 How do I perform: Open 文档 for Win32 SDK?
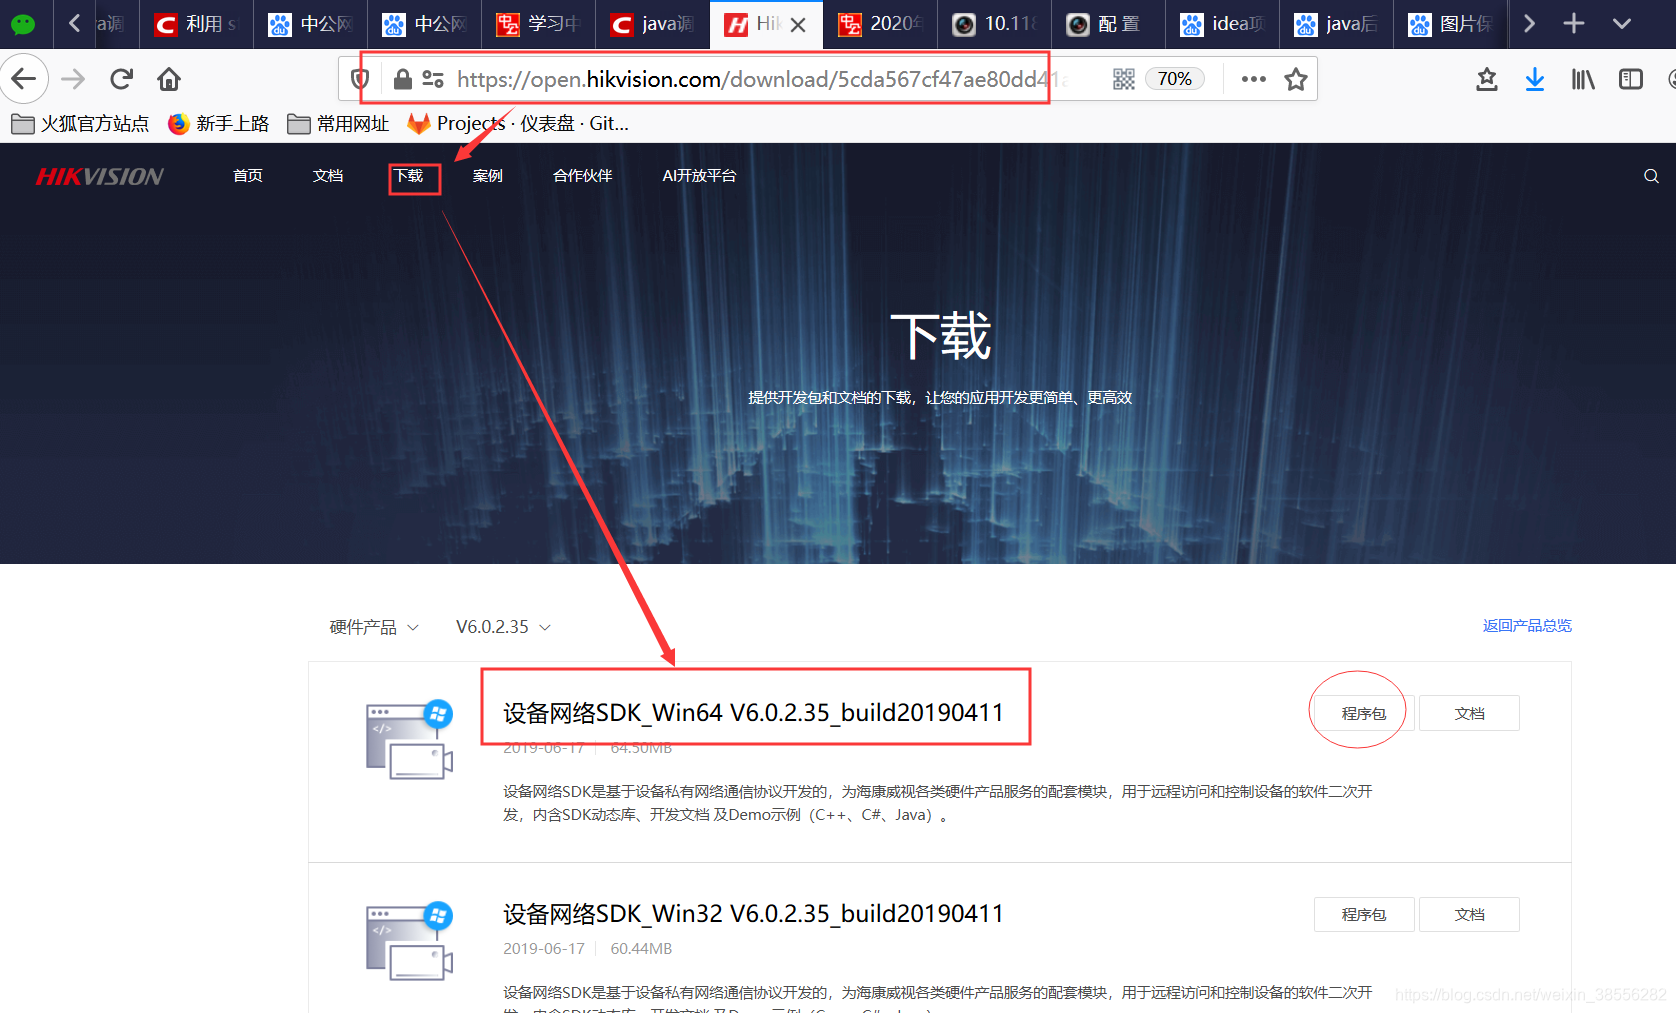[1469, 914]
